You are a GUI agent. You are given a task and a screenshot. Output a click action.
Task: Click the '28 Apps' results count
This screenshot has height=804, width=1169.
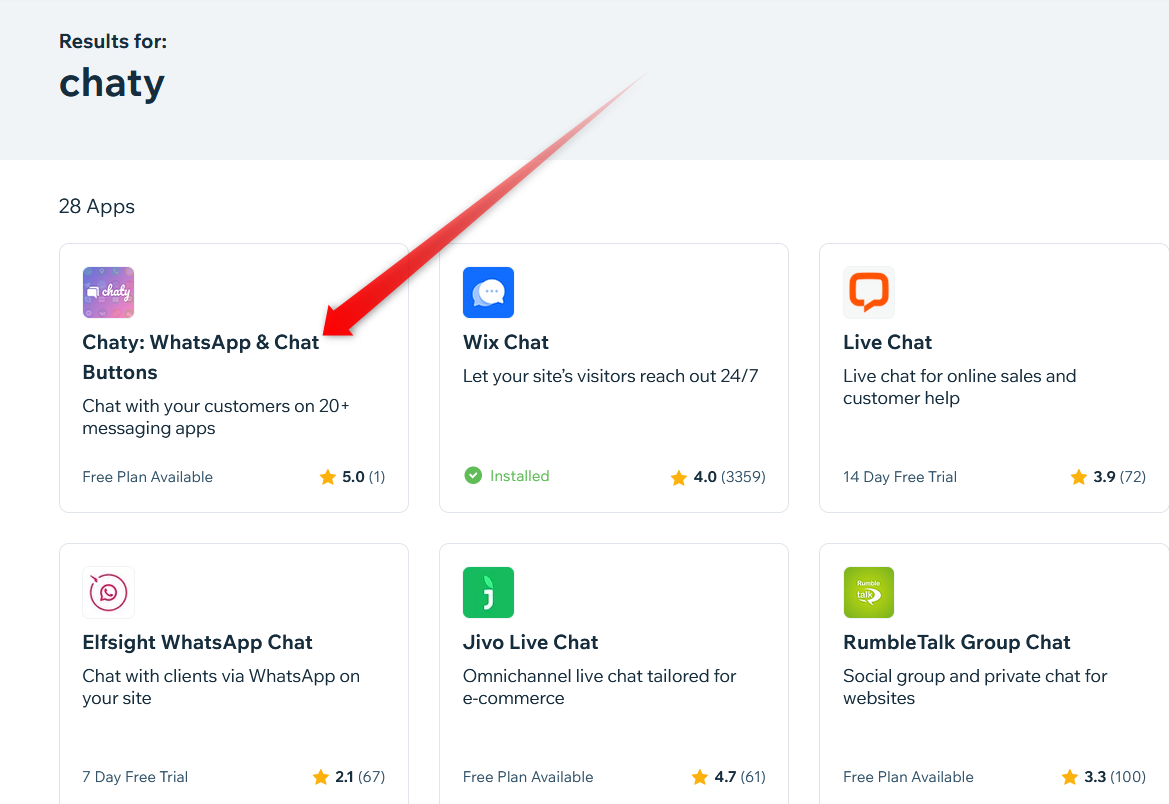pos(97,207)
